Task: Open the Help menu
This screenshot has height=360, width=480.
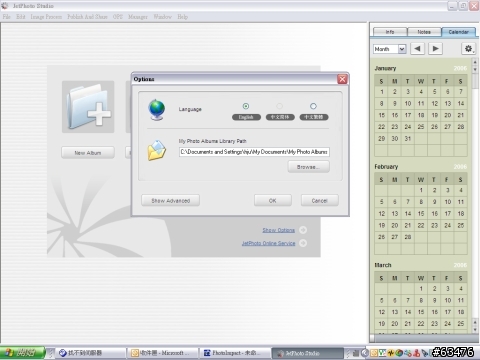Action: tap(182, 17)
